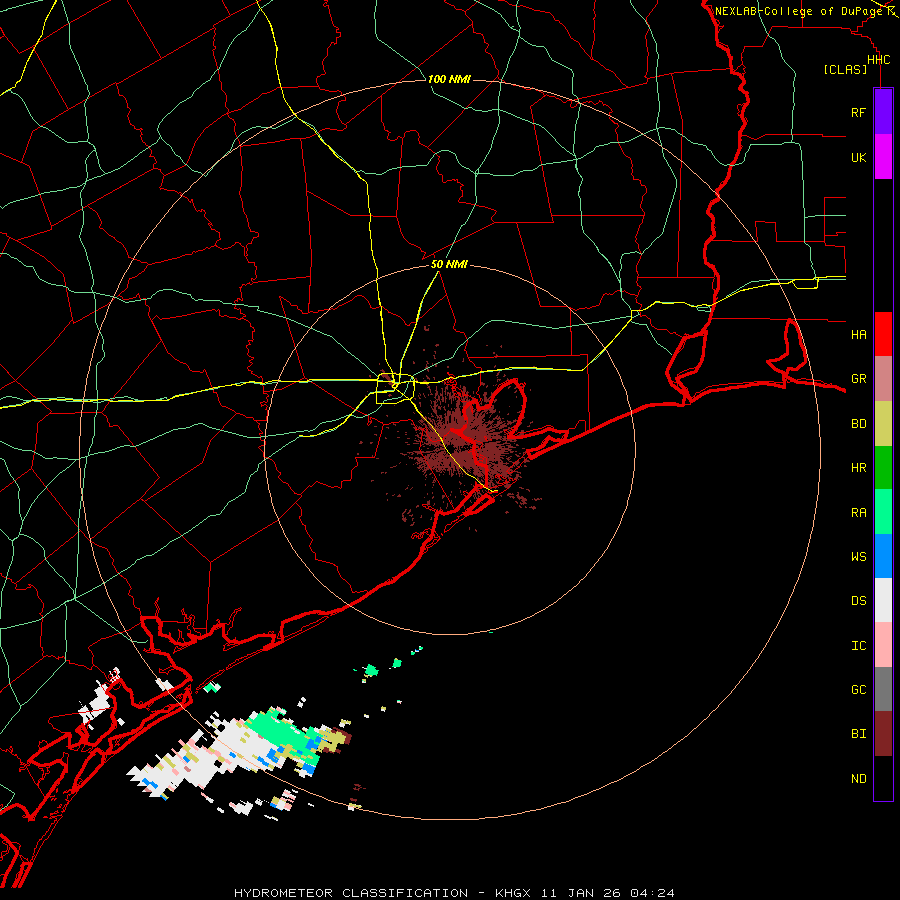Click the IC light pink legend swatch
The width and height of the screenshot is (900, 900).
click(883, 645)
